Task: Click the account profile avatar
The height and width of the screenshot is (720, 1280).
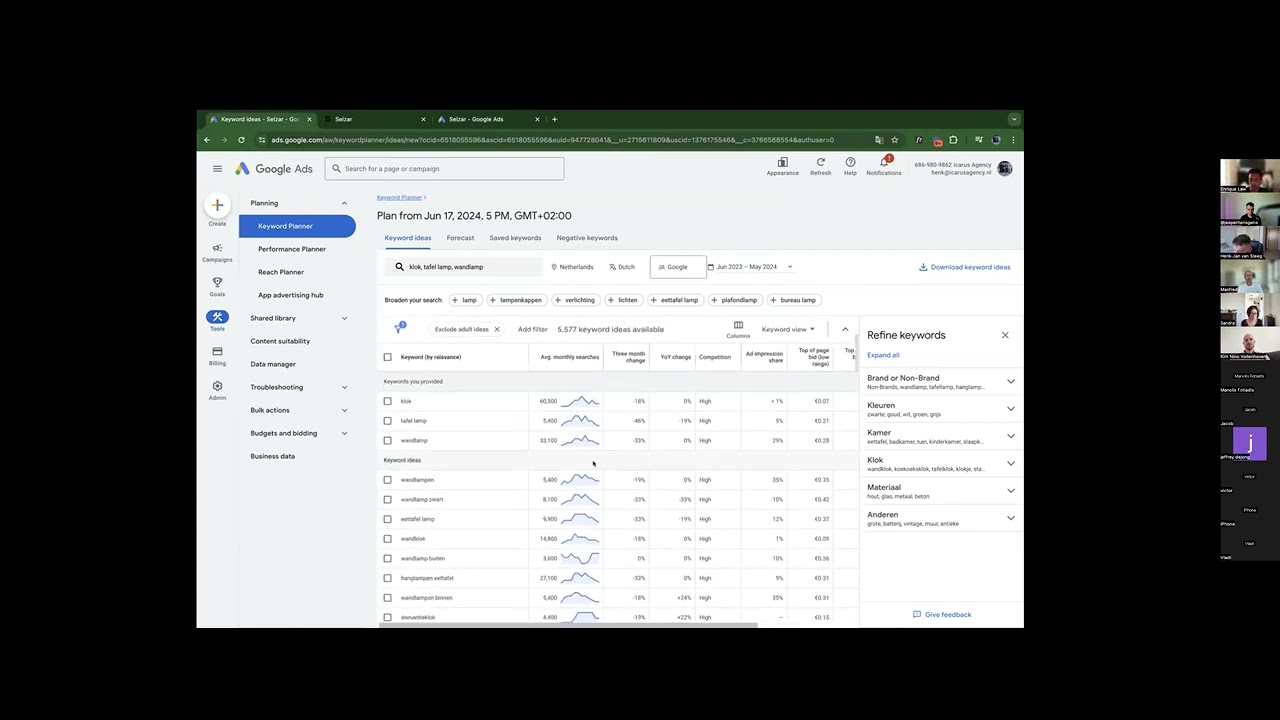Action: [1004, 168]
